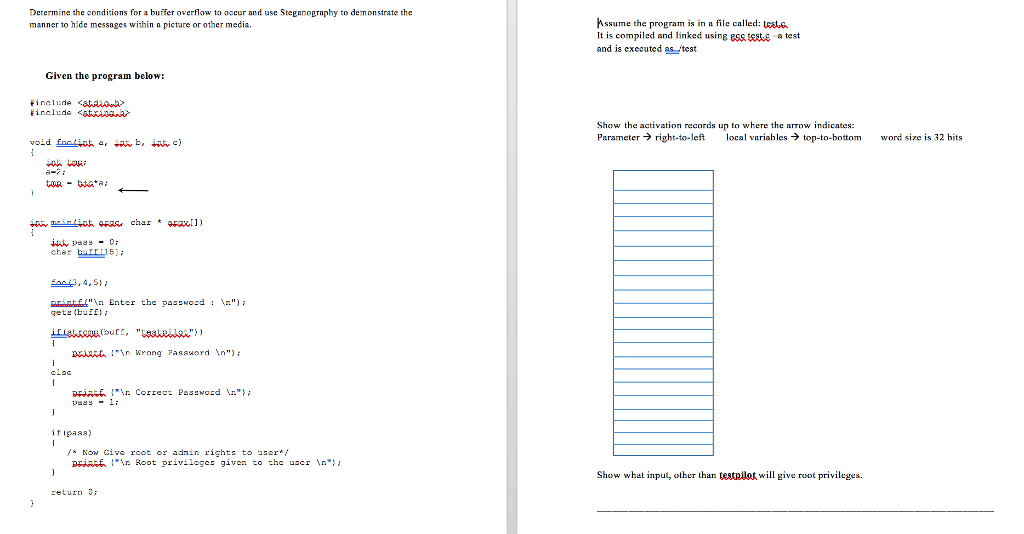The width and height of the screenshot is (1024, 534).
Task: Click the "if(pass)" line
Action: point(71,433)
